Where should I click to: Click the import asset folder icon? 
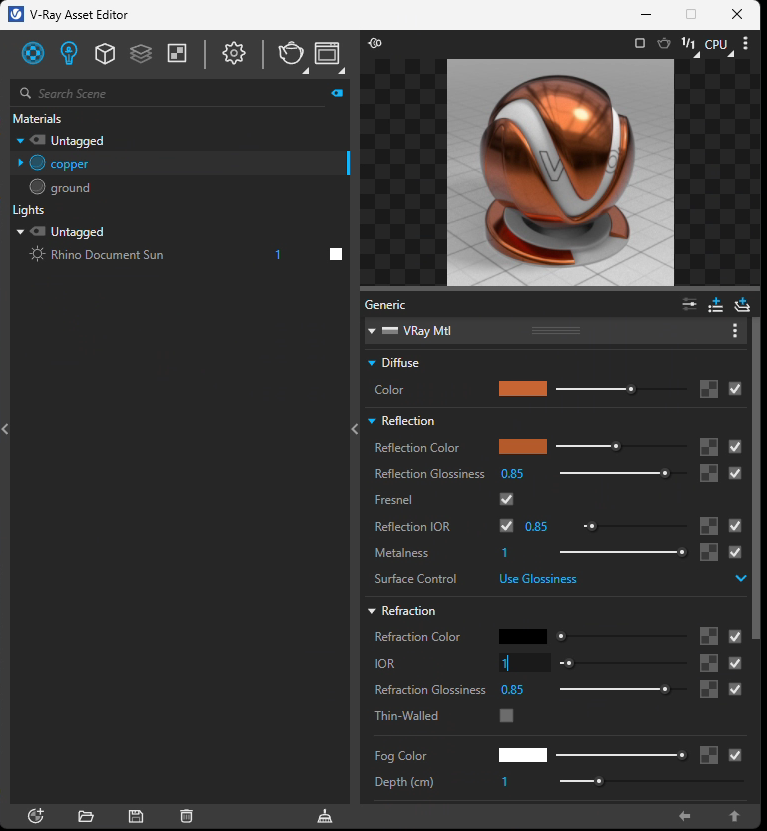click(86, 816)
